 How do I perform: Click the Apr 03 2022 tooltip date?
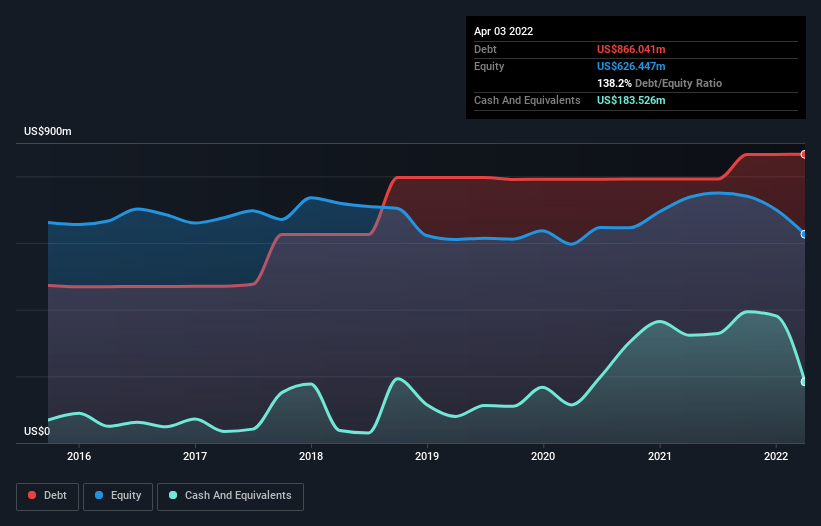[503, 31]
